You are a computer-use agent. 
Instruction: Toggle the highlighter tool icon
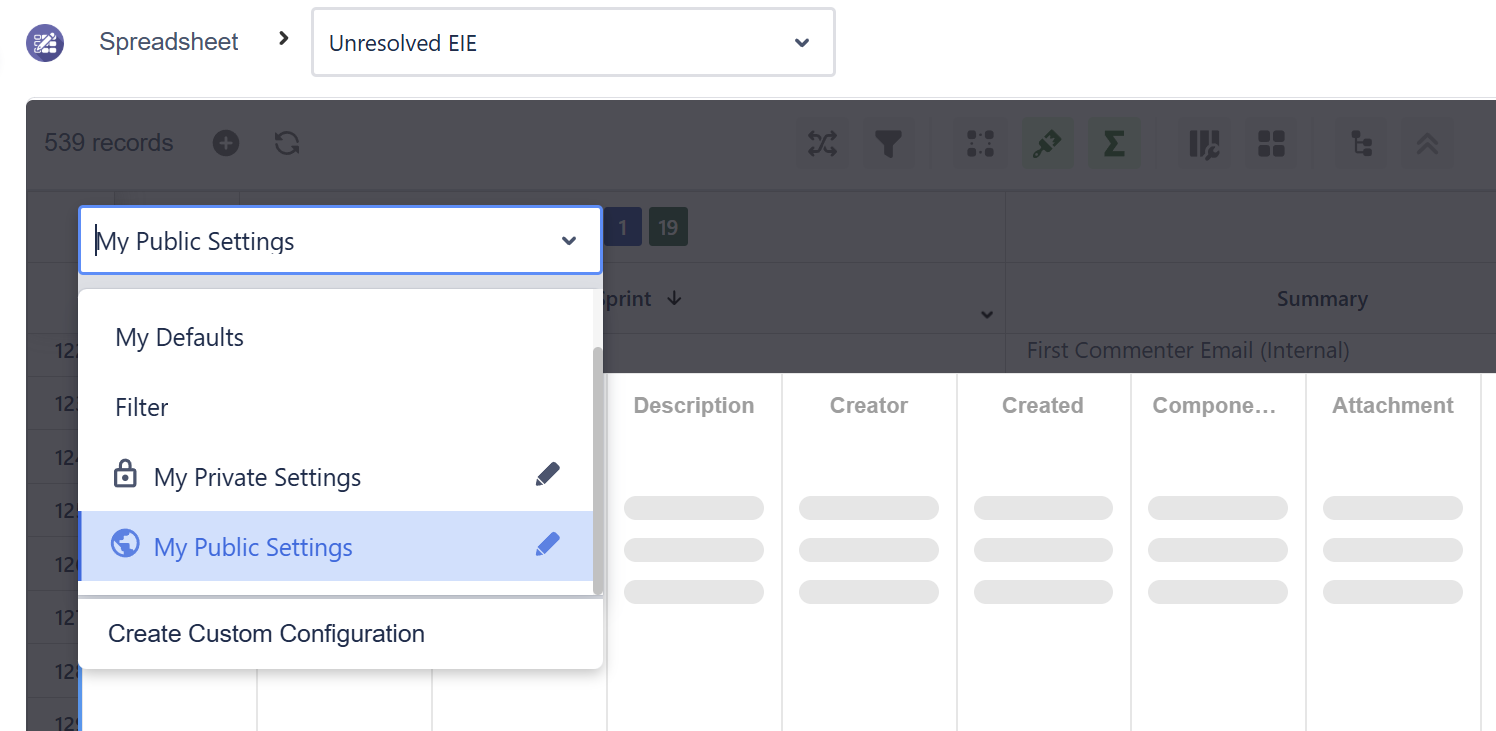click(x=1047, y=144)
